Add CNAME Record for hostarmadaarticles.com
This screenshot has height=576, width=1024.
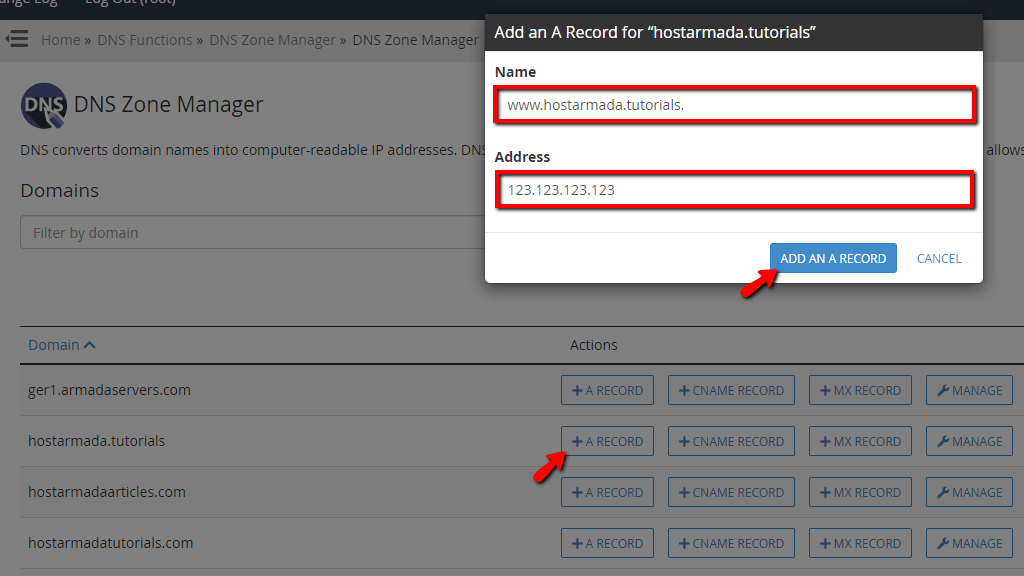(731, 492)
